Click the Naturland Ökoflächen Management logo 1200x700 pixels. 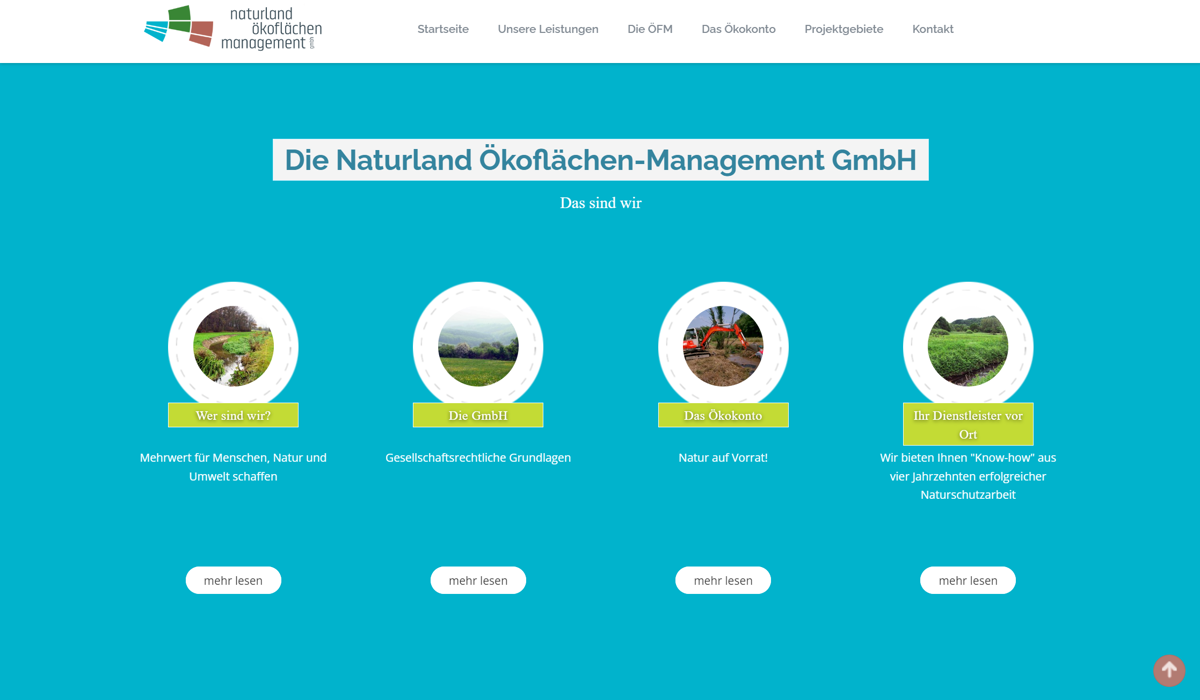coord(232,28)
